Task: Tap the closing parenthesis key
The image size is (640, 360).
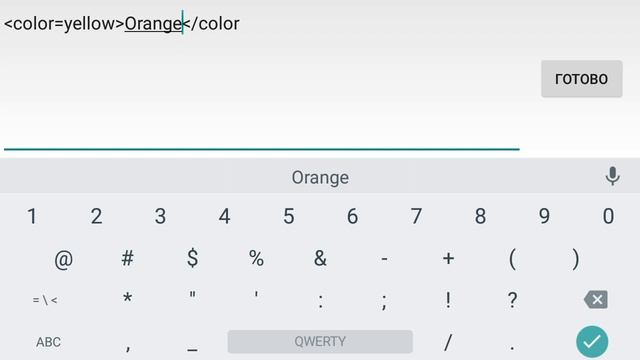Action: click(576, 259)
